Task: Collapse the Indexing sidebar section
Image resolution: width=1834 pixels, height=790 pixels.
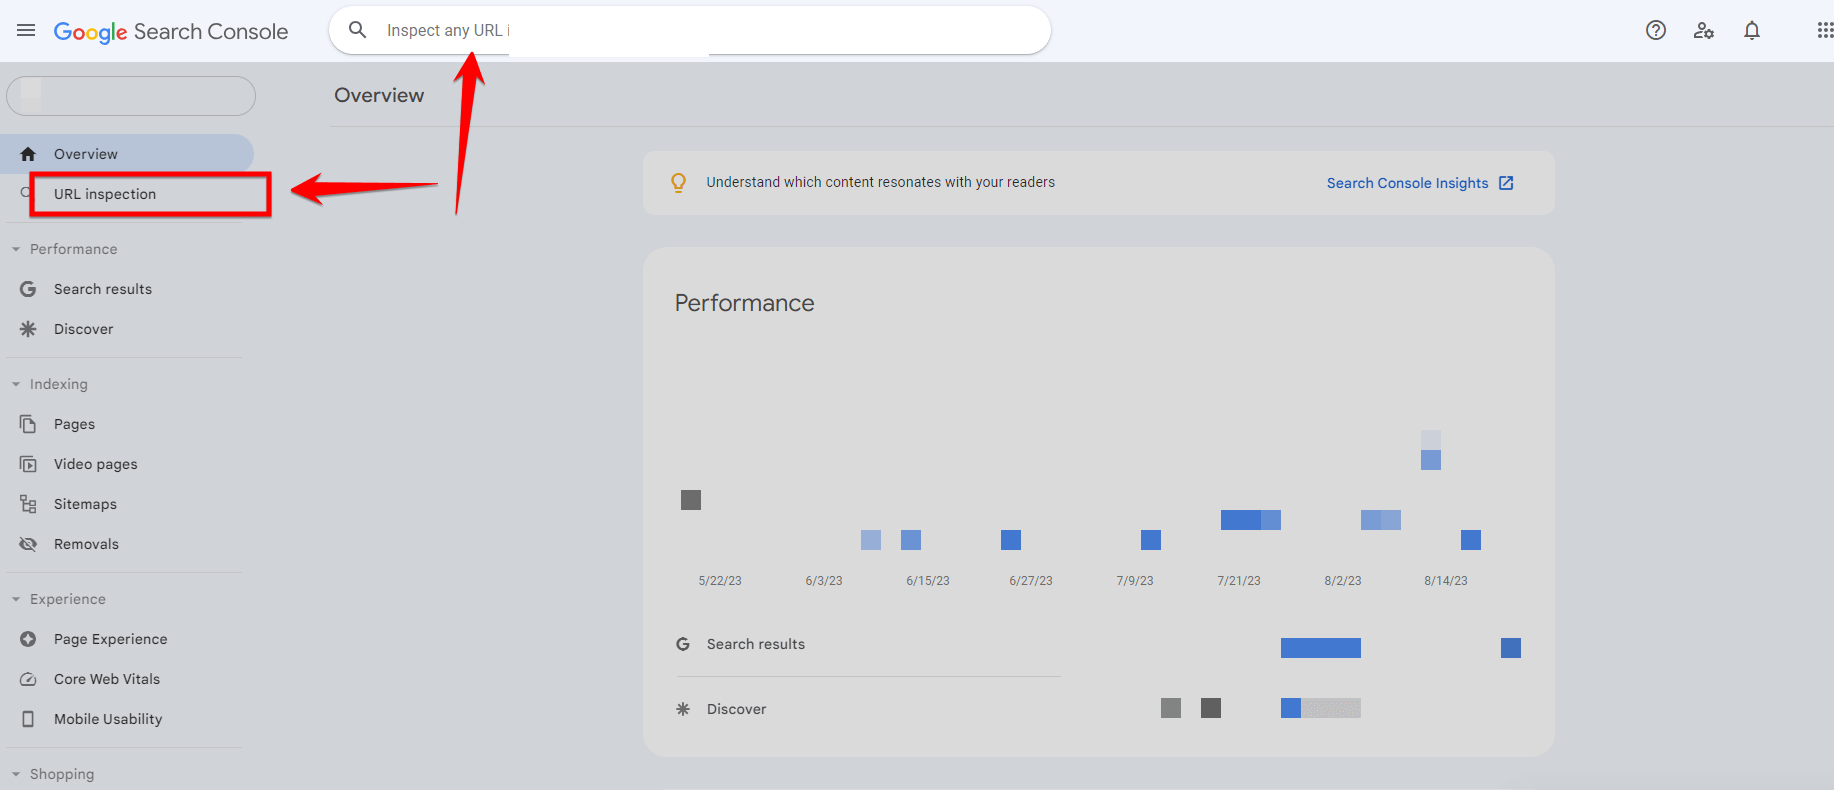Action: [x=16, y=384]
